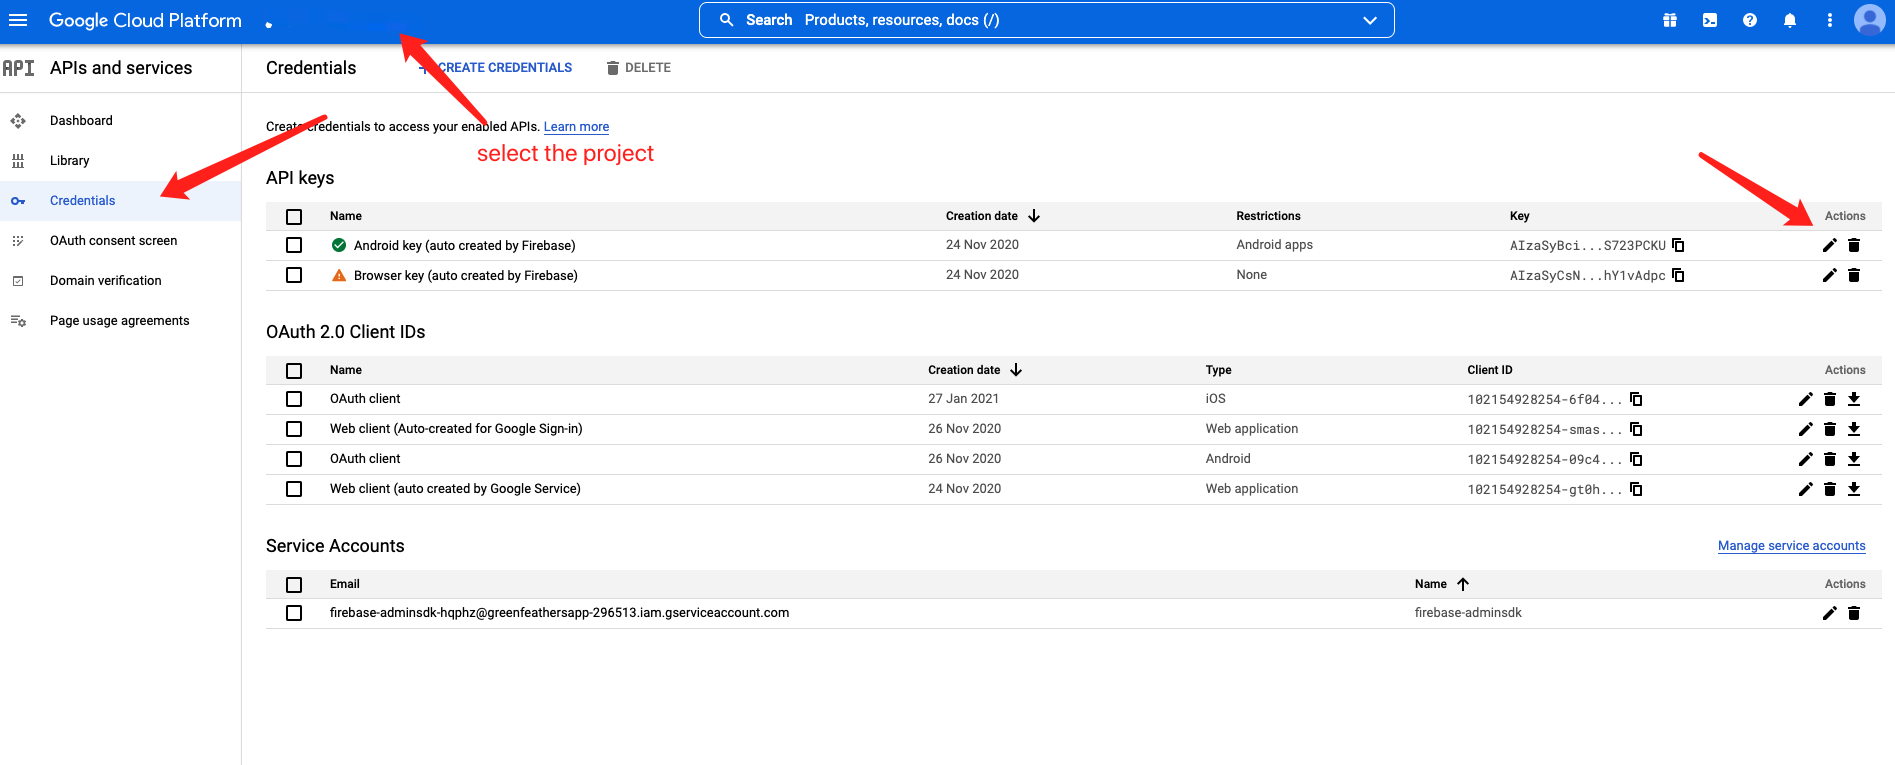Open Browser key (auto created by Firebase)
This screenshot has width=1895, height=765.
[466, 276]
